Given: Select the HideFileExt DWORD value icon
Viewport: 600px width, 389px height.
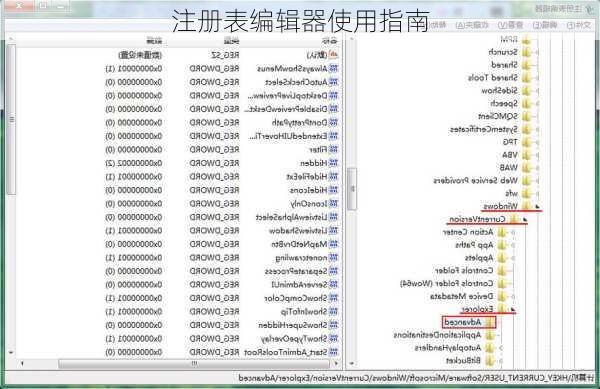Looking at the screenshot, I should pos(334,177).
